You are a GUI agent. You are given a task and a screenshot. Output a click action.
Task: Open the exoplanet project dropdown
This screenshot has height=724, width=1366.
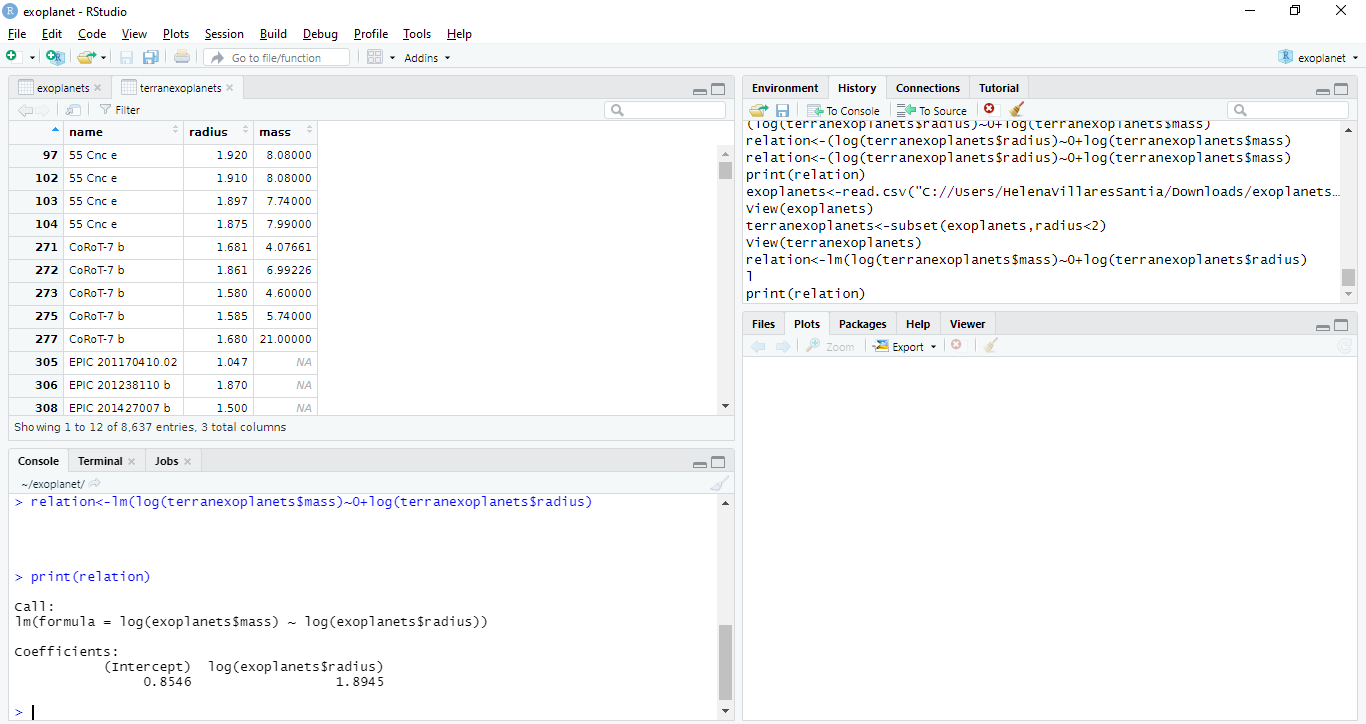1320,57
